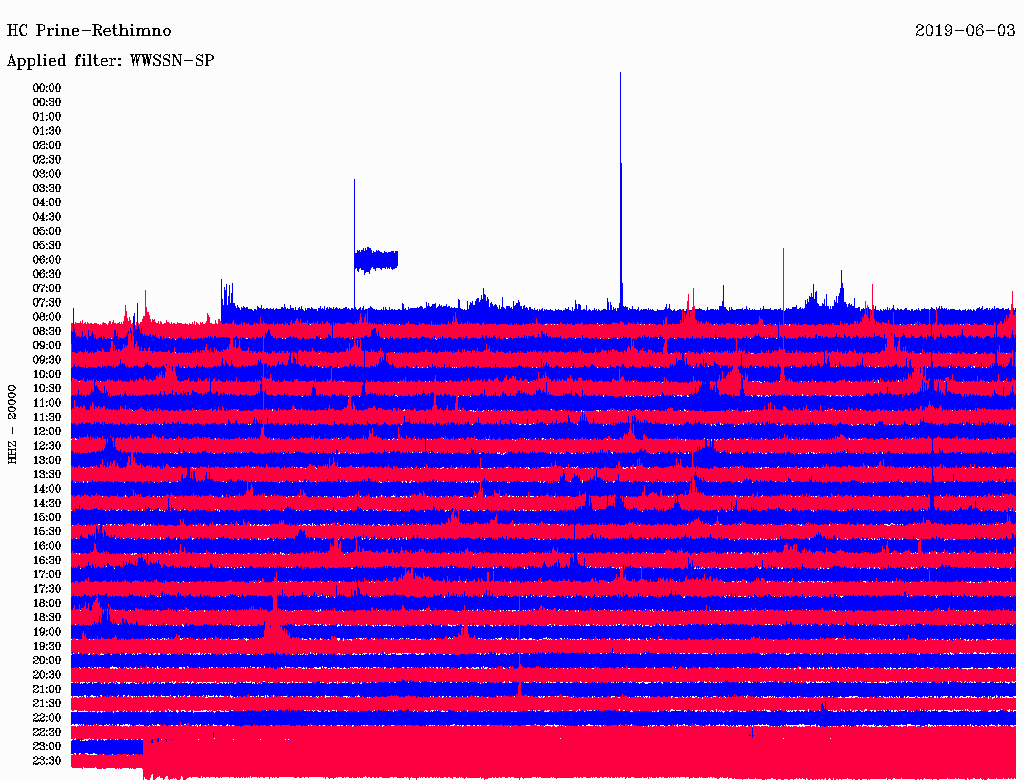
Task: Select the 07:30 time label
Action: tap(46, 302)
